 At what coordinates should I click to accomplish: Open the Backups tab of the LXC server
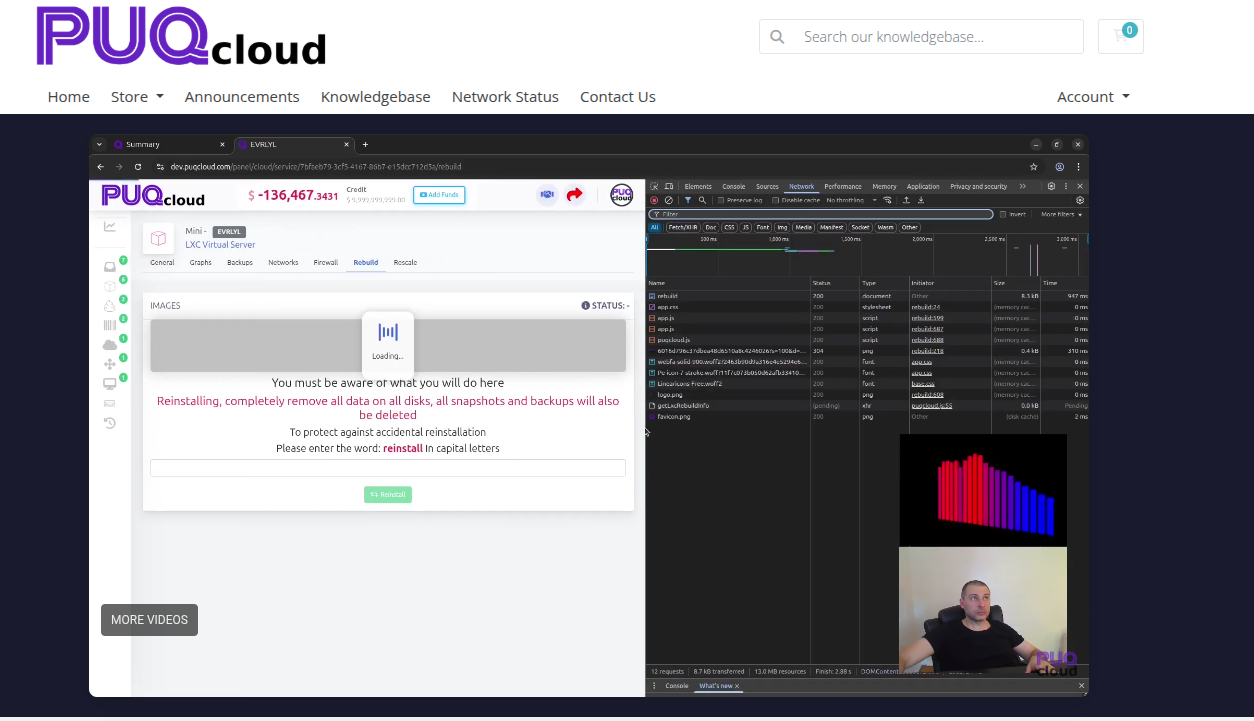(x=239, y=262)
